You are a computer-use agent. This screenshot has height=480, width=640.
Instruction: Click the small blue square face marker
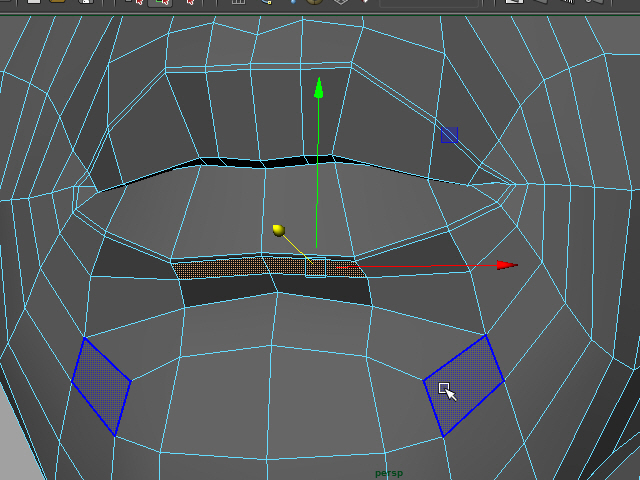point(449,135)
